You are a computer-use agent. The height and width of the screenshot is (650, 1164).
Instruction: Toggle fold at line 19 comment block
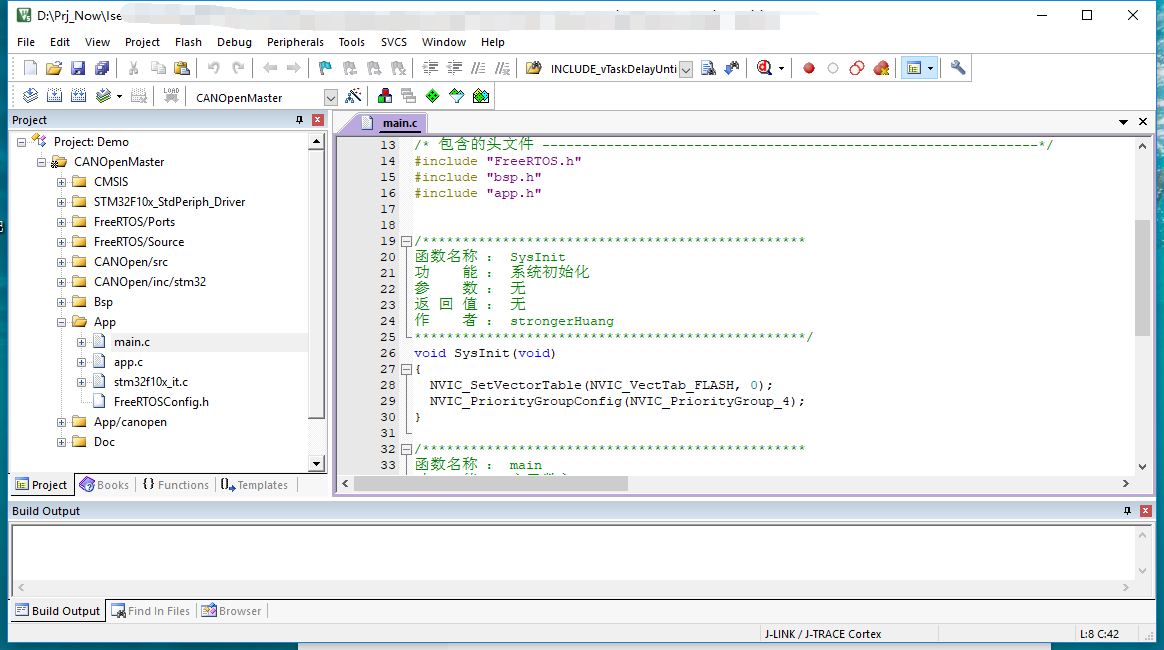tap(406, 241)
